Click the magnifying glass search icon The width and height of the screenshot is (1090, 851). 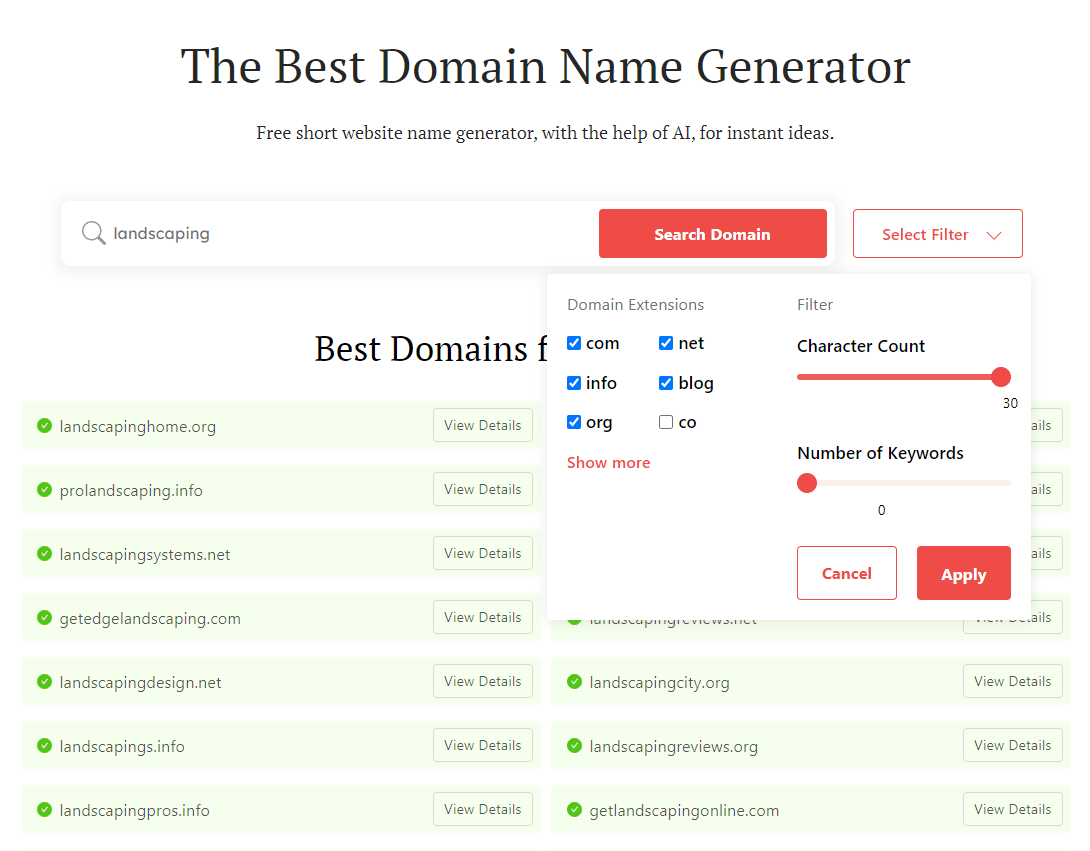[93, 234]
